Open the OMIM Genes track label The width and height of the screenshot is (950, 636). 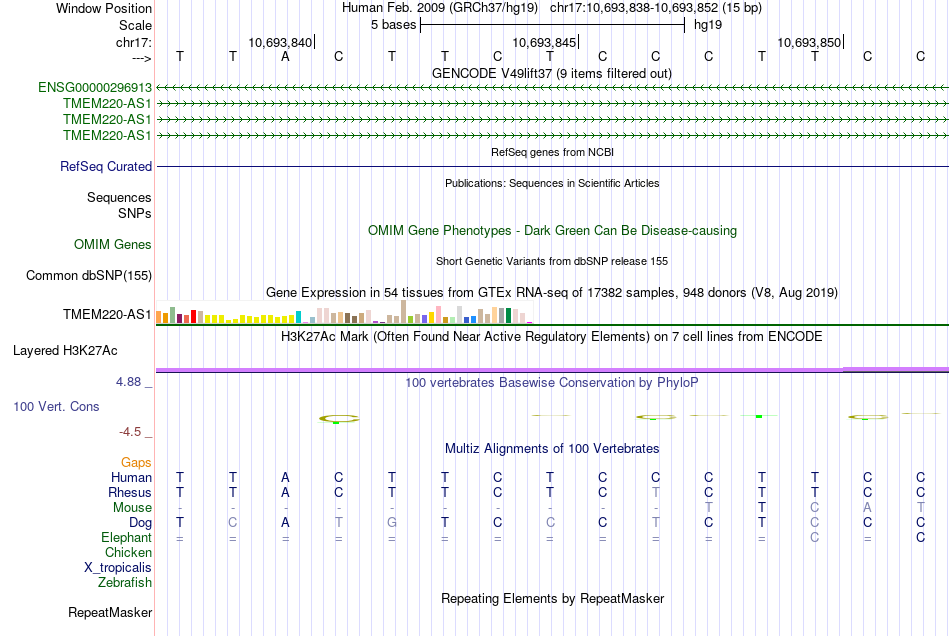112,245
